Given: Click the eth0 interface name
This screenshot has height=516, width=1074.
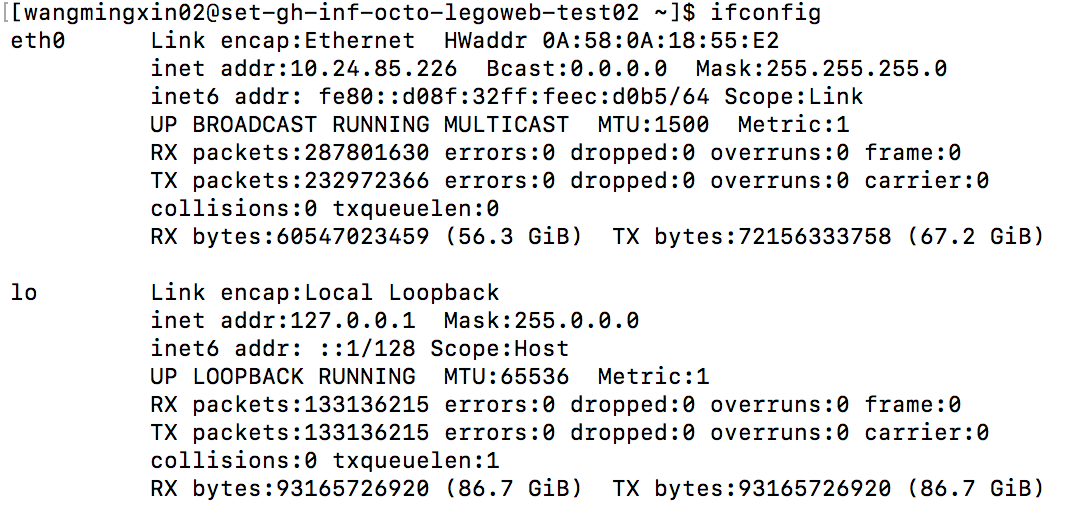Looking at the screenshot, I should [38, 41].
